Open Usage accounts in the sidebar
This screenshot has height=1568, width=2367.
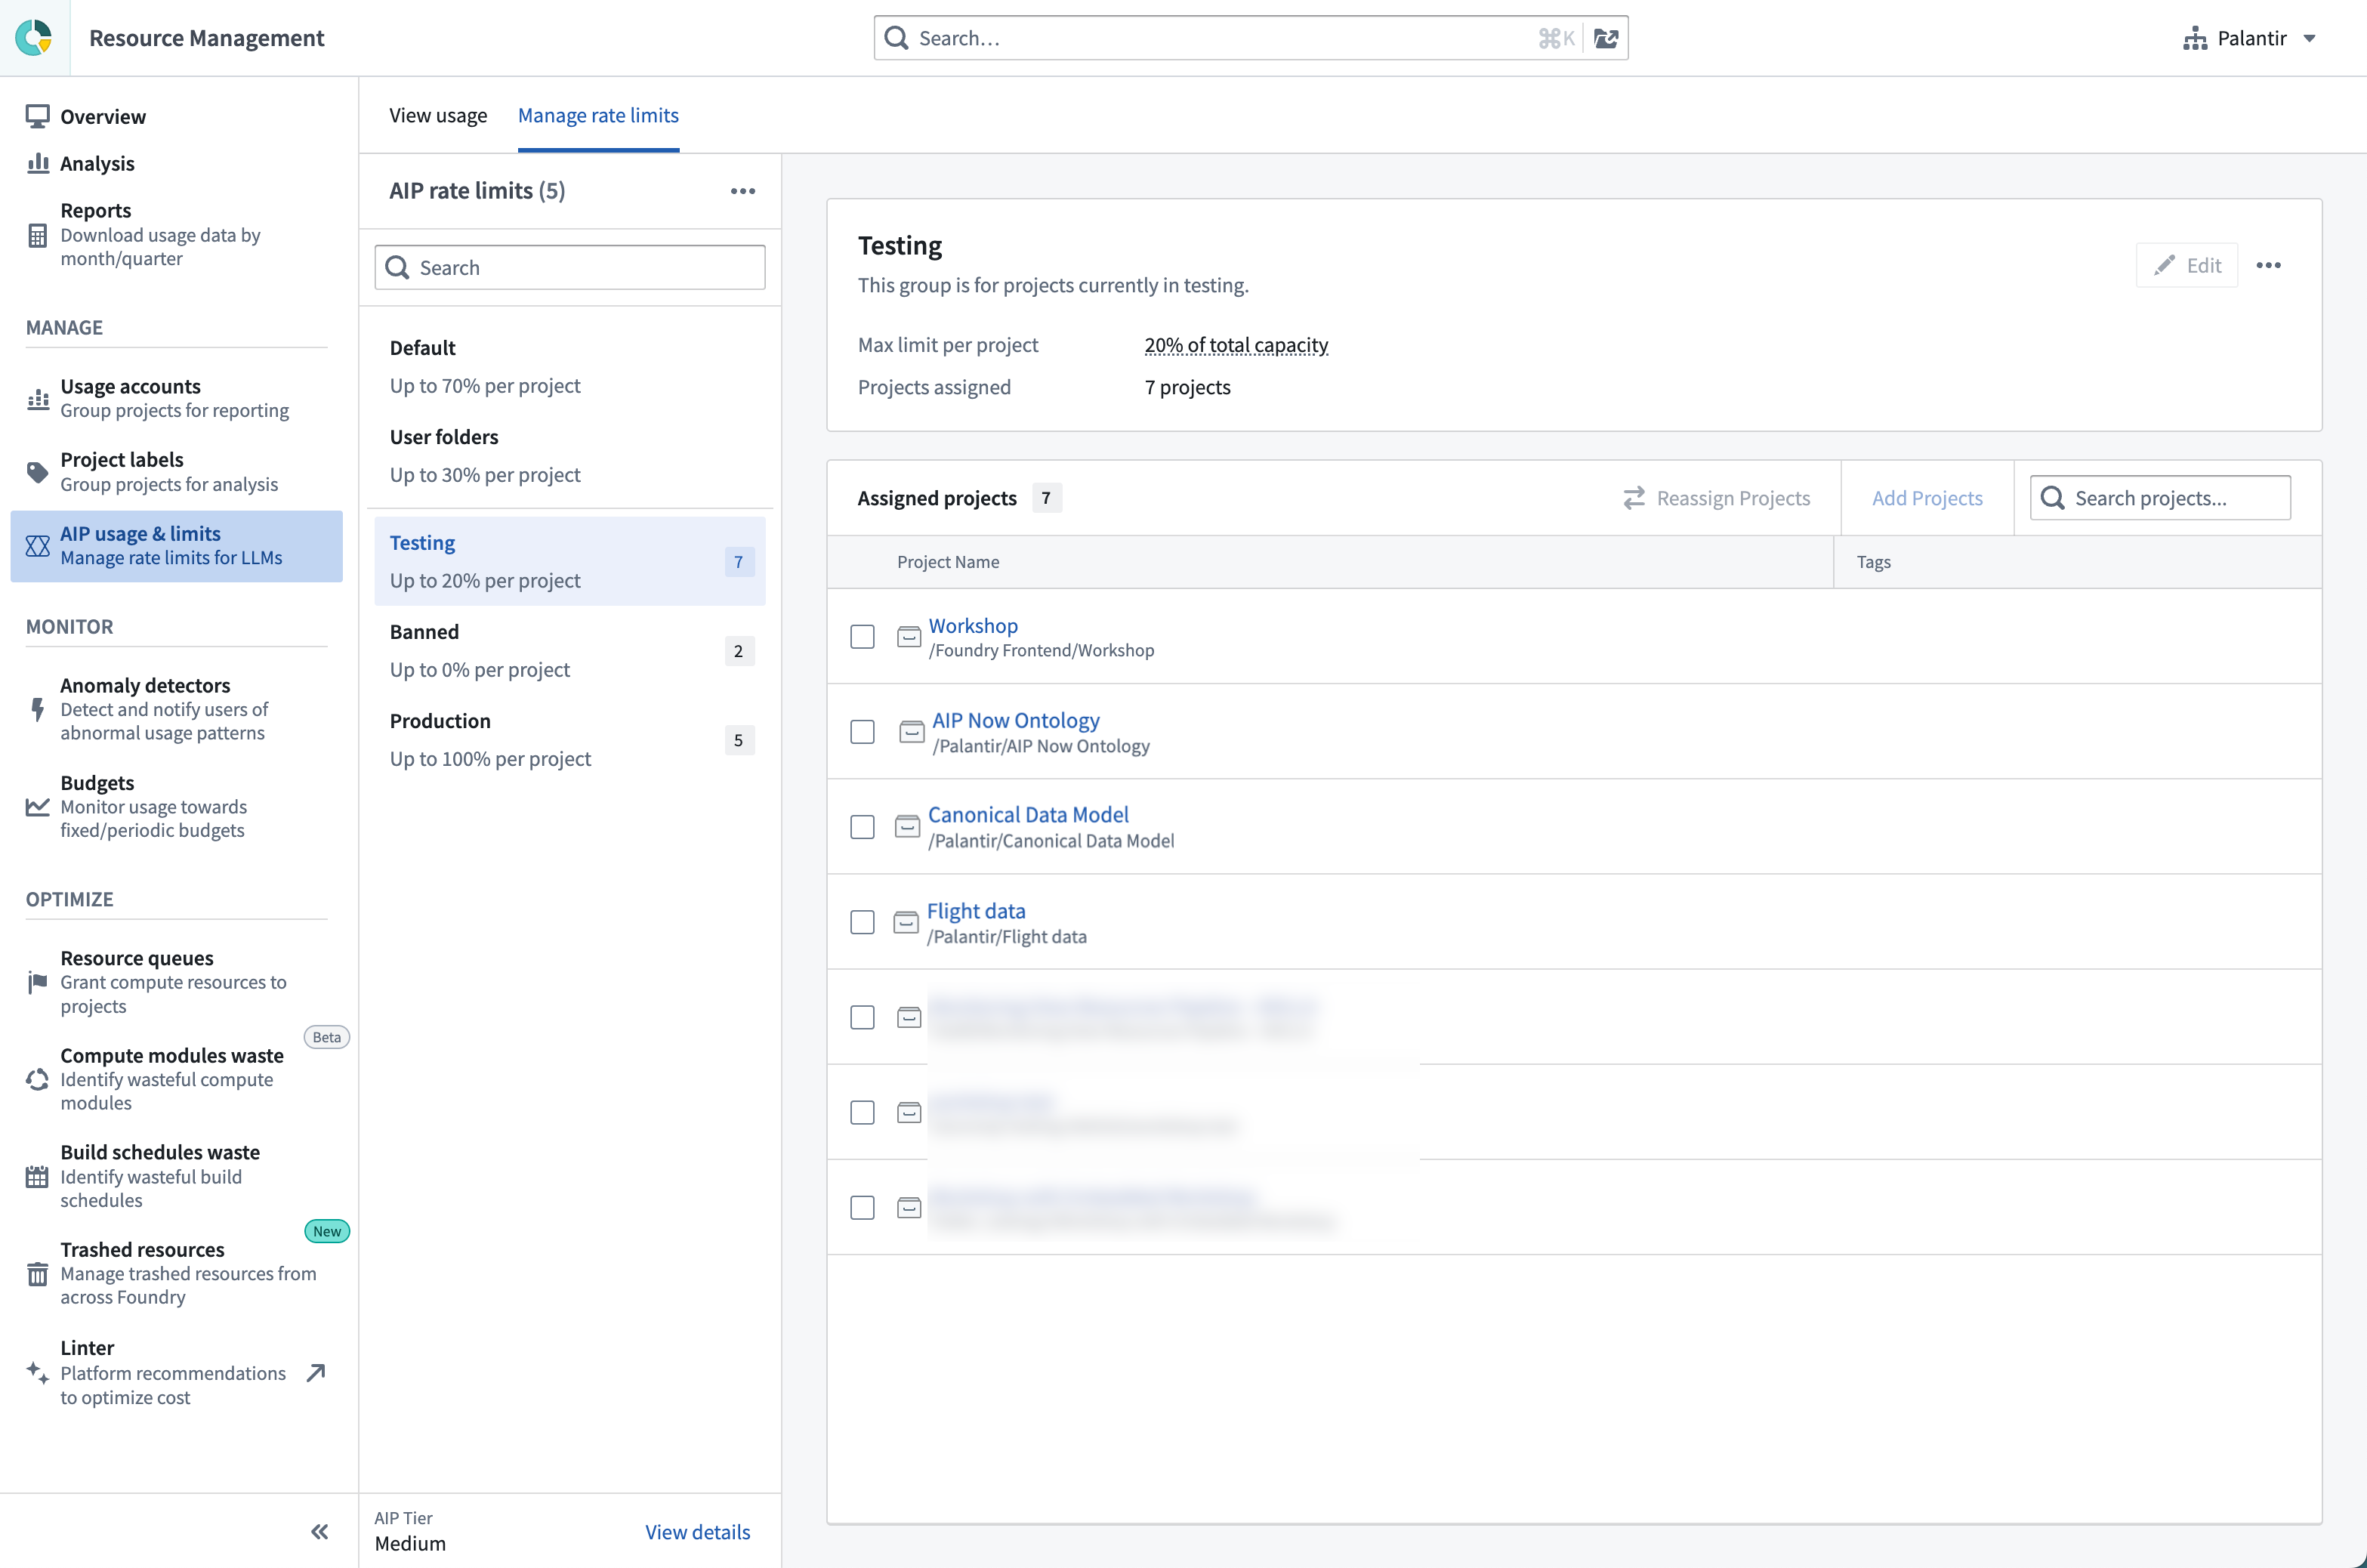tap(174, 398)
